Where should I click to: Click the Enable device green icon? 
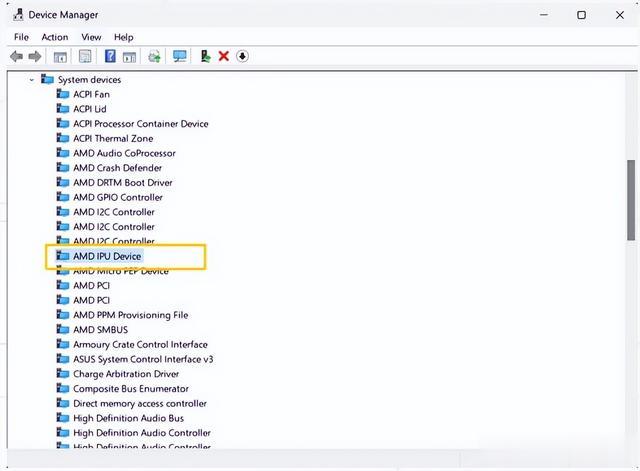tap(205, 56)
